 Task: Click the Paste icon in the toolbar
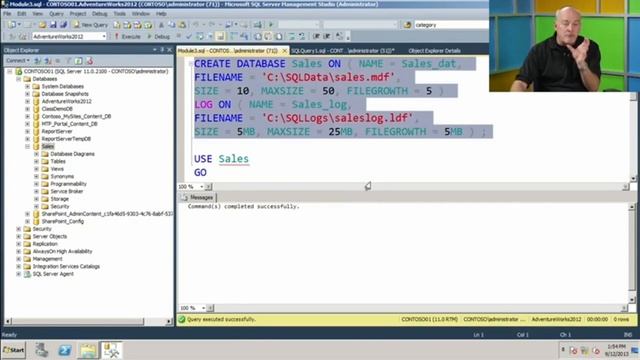(x=182, y=25)
